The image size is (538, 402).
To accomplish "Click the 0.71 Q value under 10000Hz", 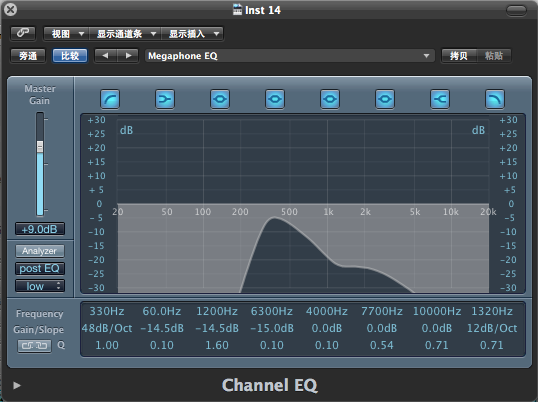I will [x=437, y=345].
